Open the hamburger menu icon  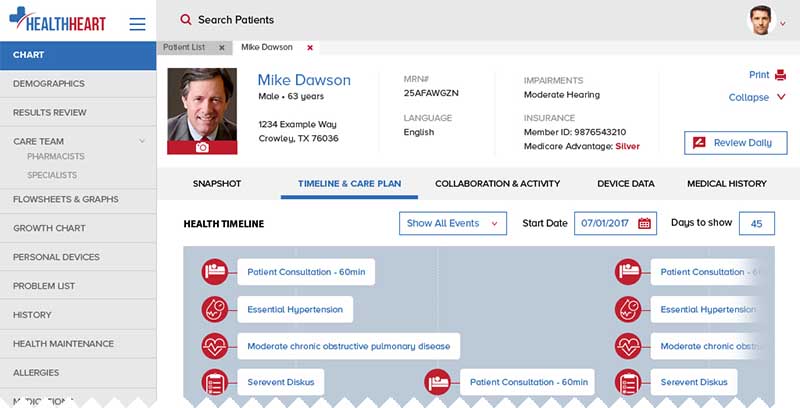(137, 24)
